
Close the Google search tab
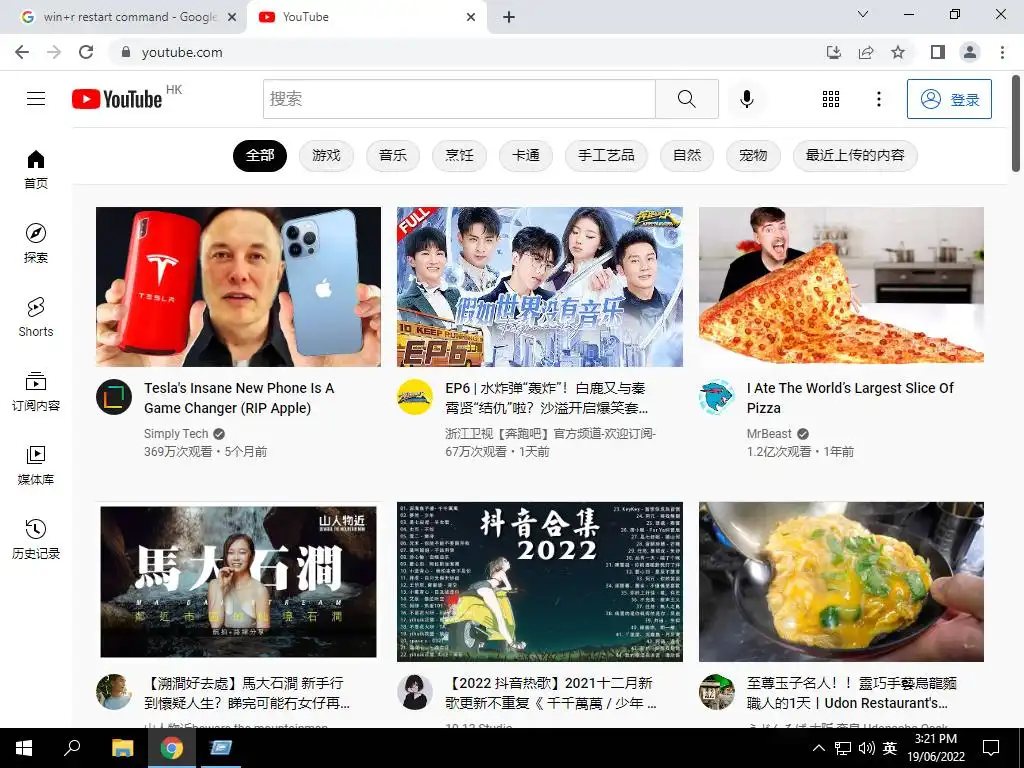(x=232, y=17)
